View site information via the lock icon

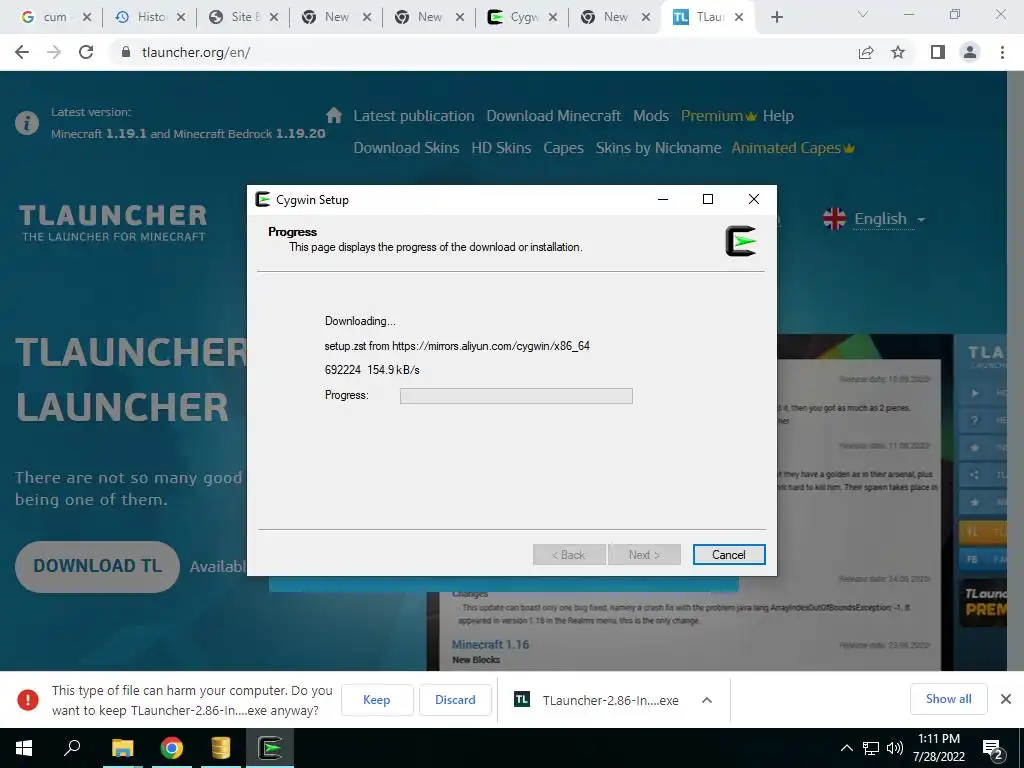point(126,52)
